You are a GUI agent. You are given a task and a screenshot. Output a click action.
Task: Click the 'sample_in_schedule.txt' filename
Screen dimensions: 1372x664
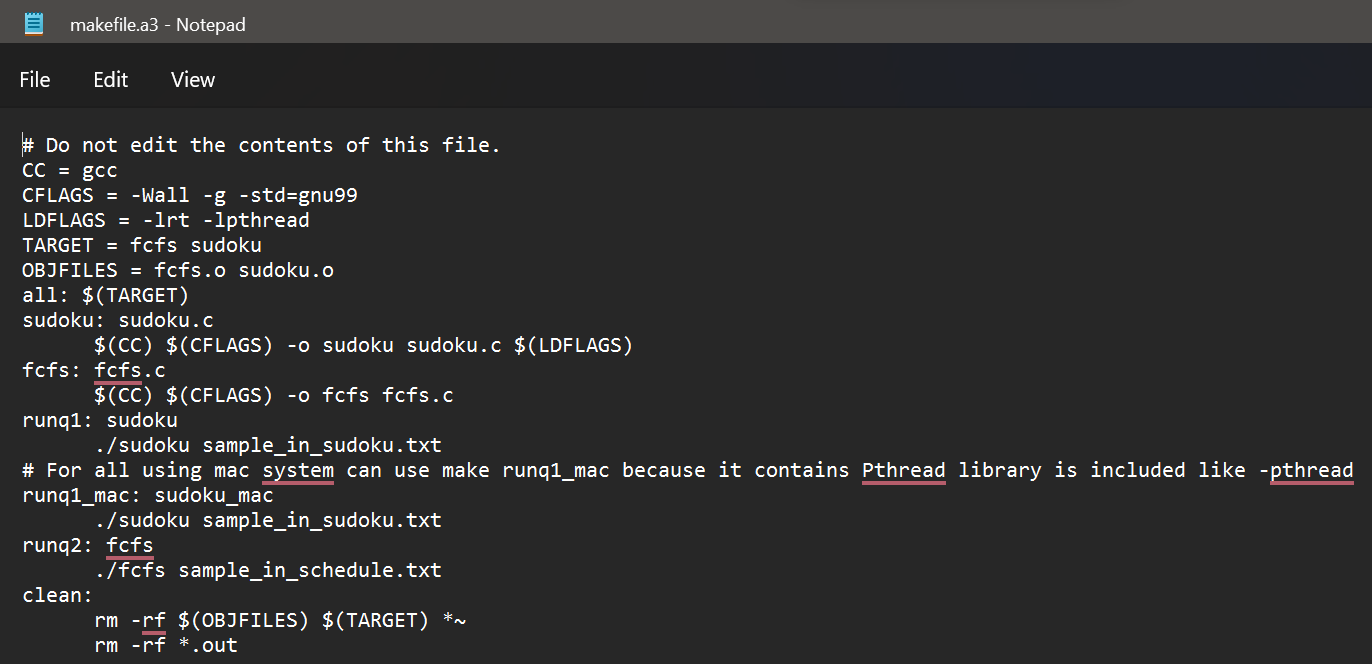(310, 569)
